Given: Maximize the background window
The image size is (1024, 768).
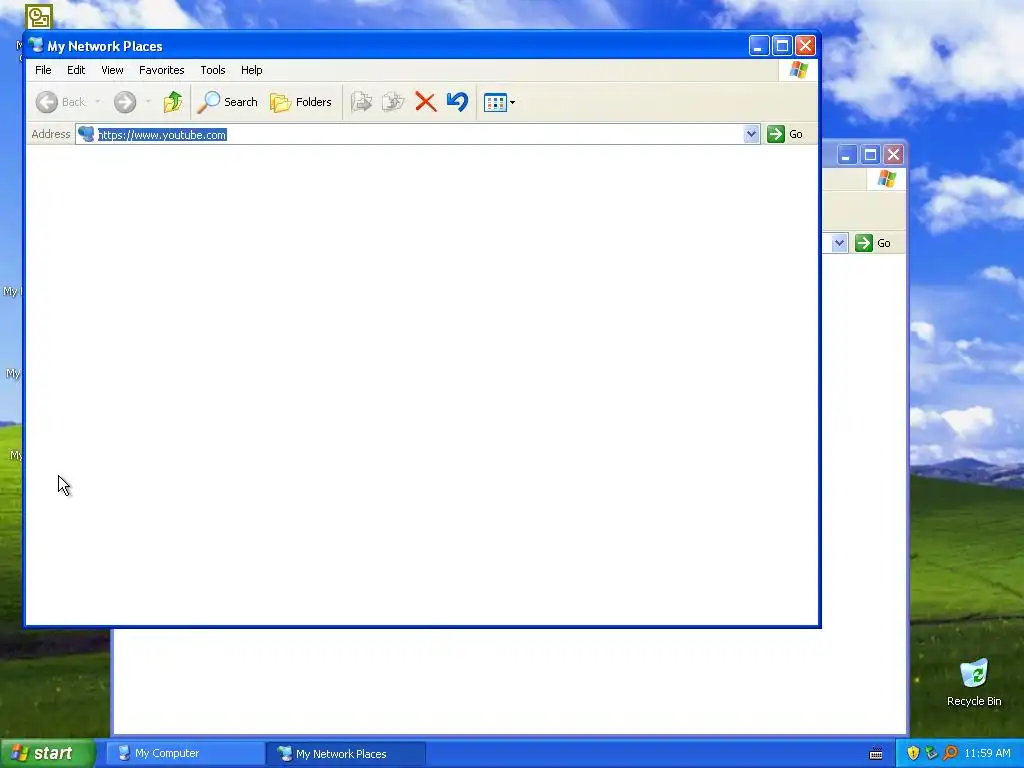Looking at the screenshot, I should [x=870, y=155].
